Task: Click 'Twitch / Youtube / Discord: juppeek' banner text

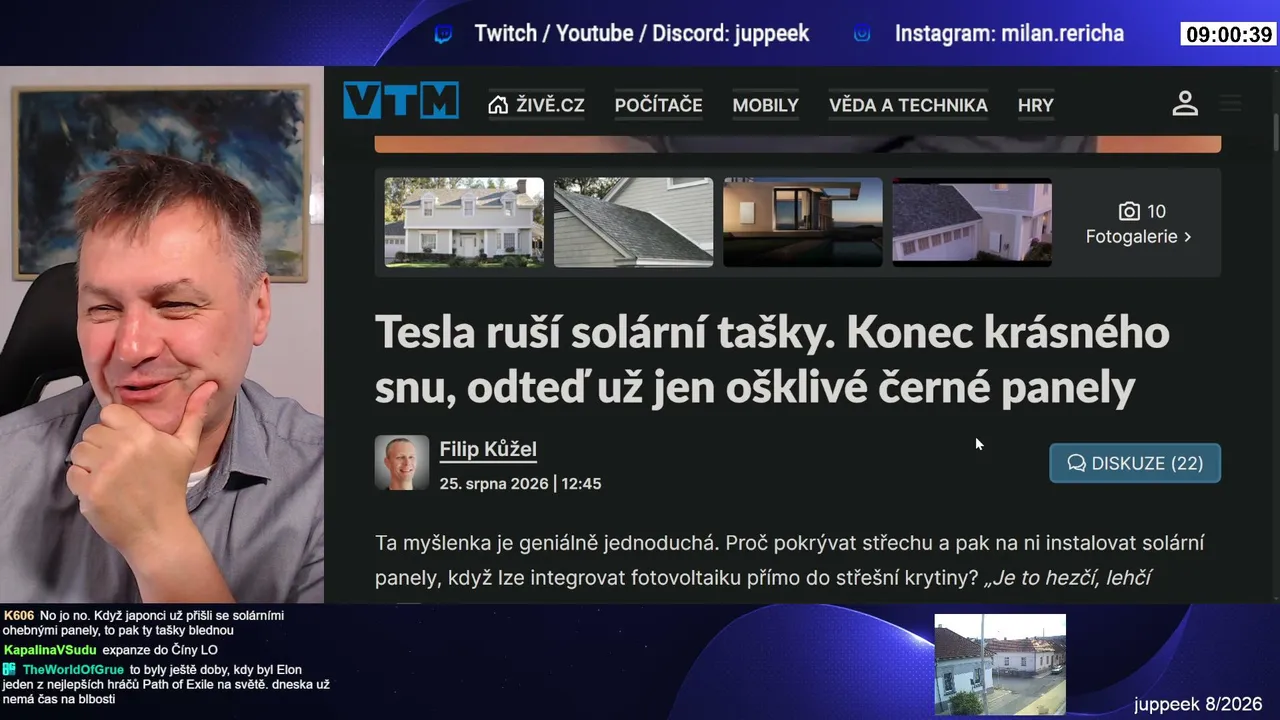Action: click(x=642, y=34)
